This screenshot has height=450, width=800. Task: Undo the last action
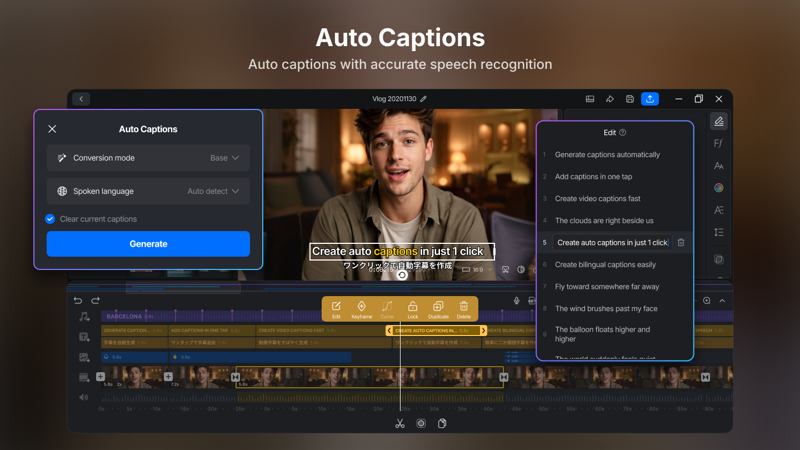[x=78, y=301]
